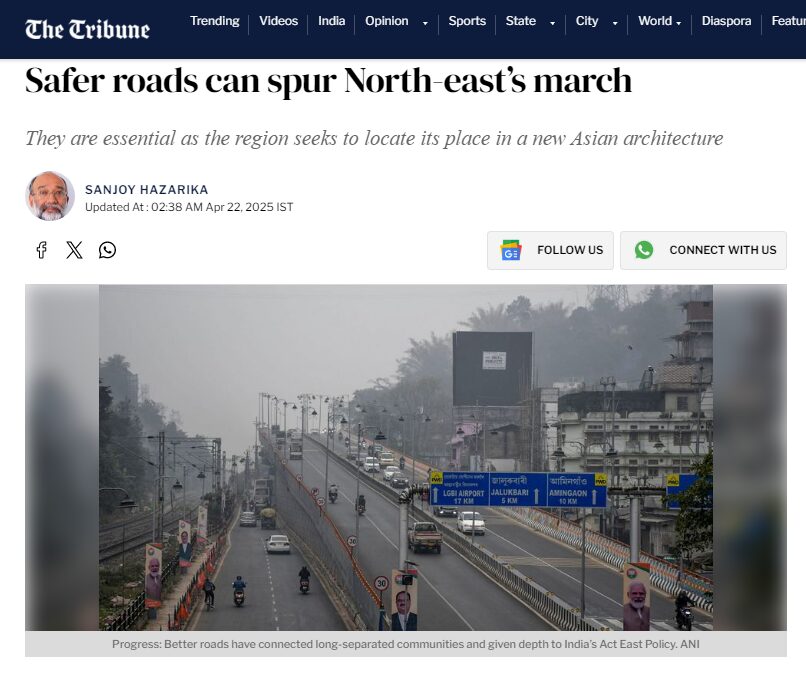
Task: Click the CONNECT WITH US button
Action: point(703,250)
